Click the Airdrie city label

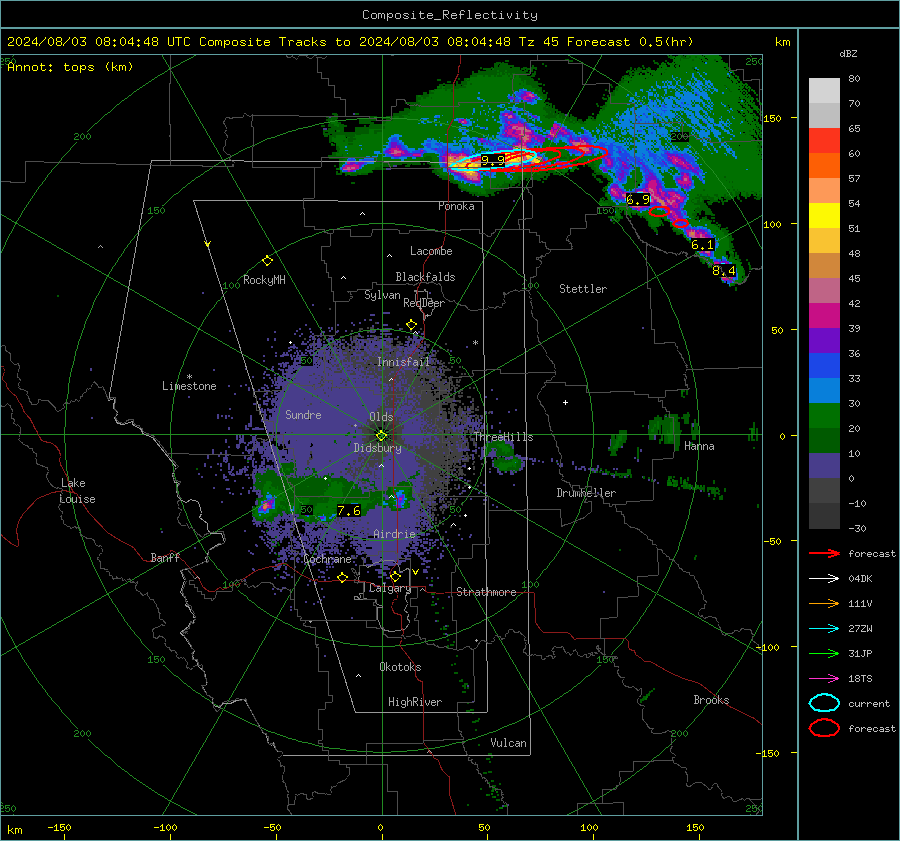click(394, 534)
